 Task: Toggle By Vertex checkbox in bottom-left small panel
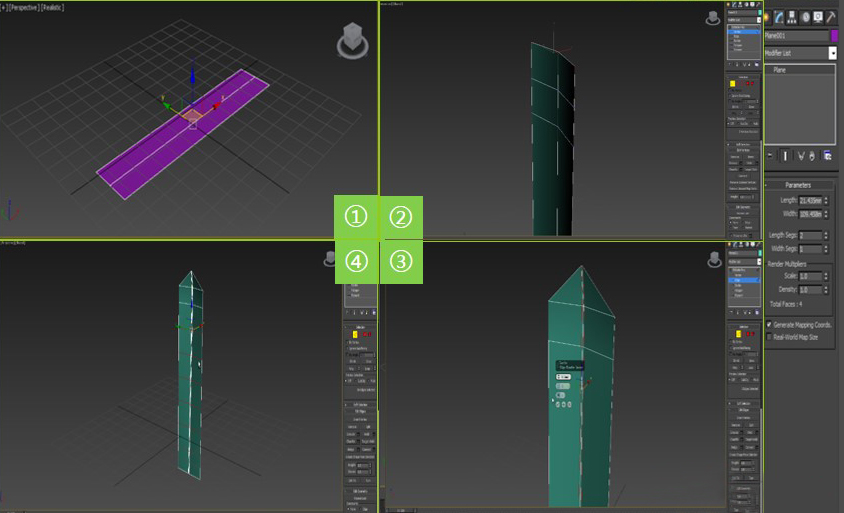coord(348,342)
